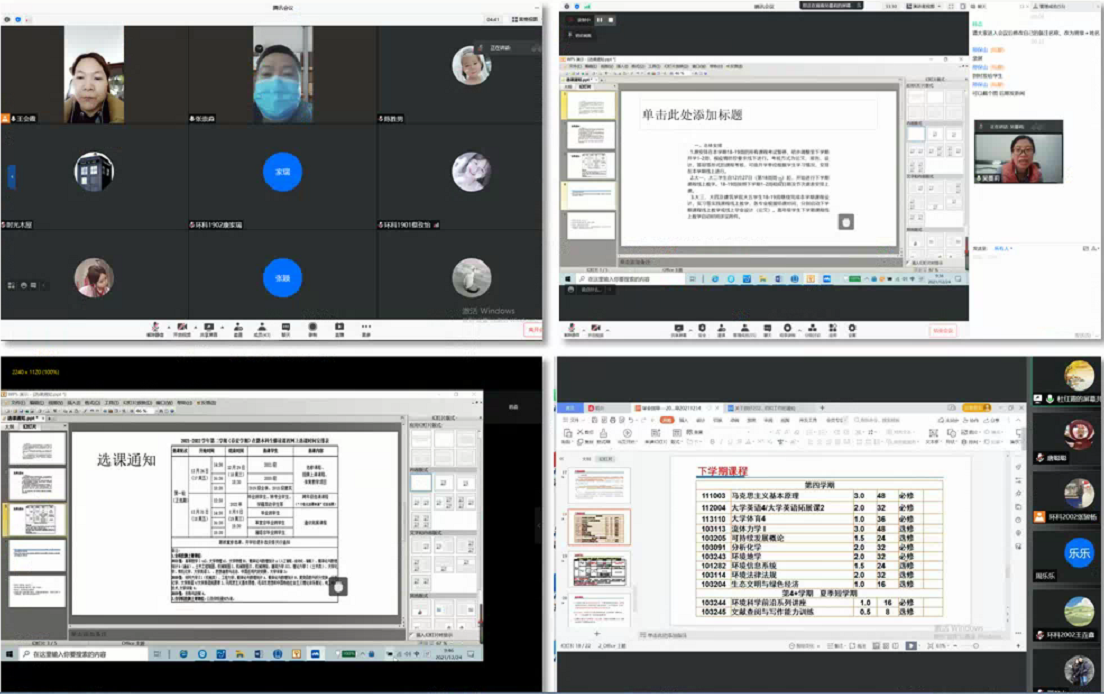
Task: Switch to grid view in the top-left meeting window
Action: pos(525,19)
